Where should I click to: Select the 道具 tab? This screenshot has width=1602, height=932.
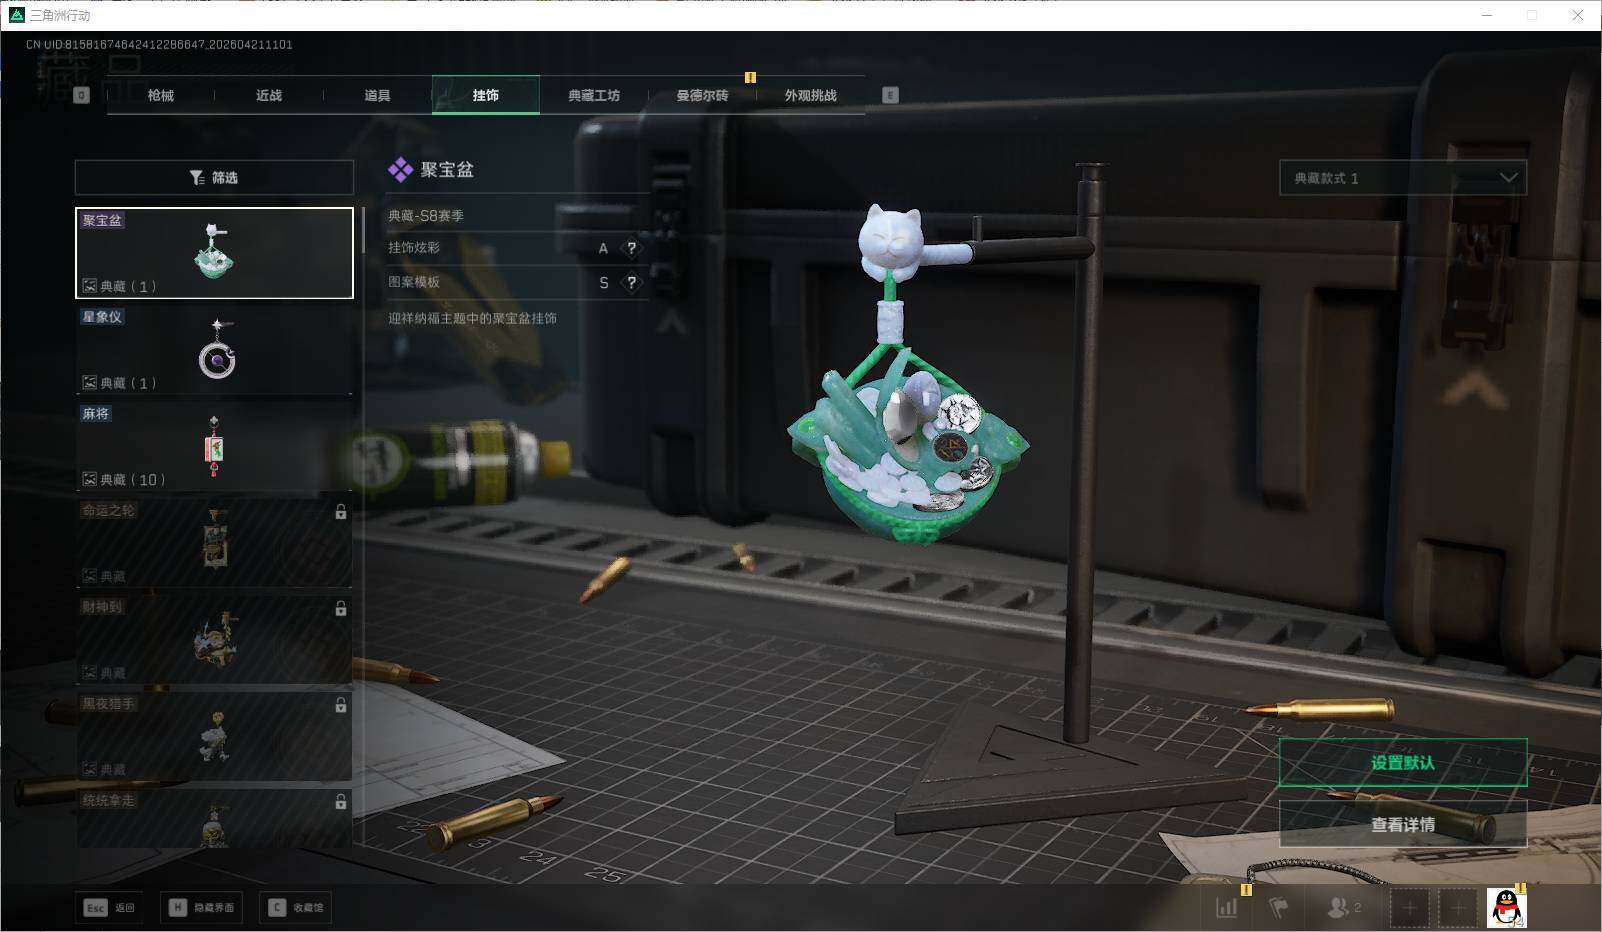[x=377, y=95]
